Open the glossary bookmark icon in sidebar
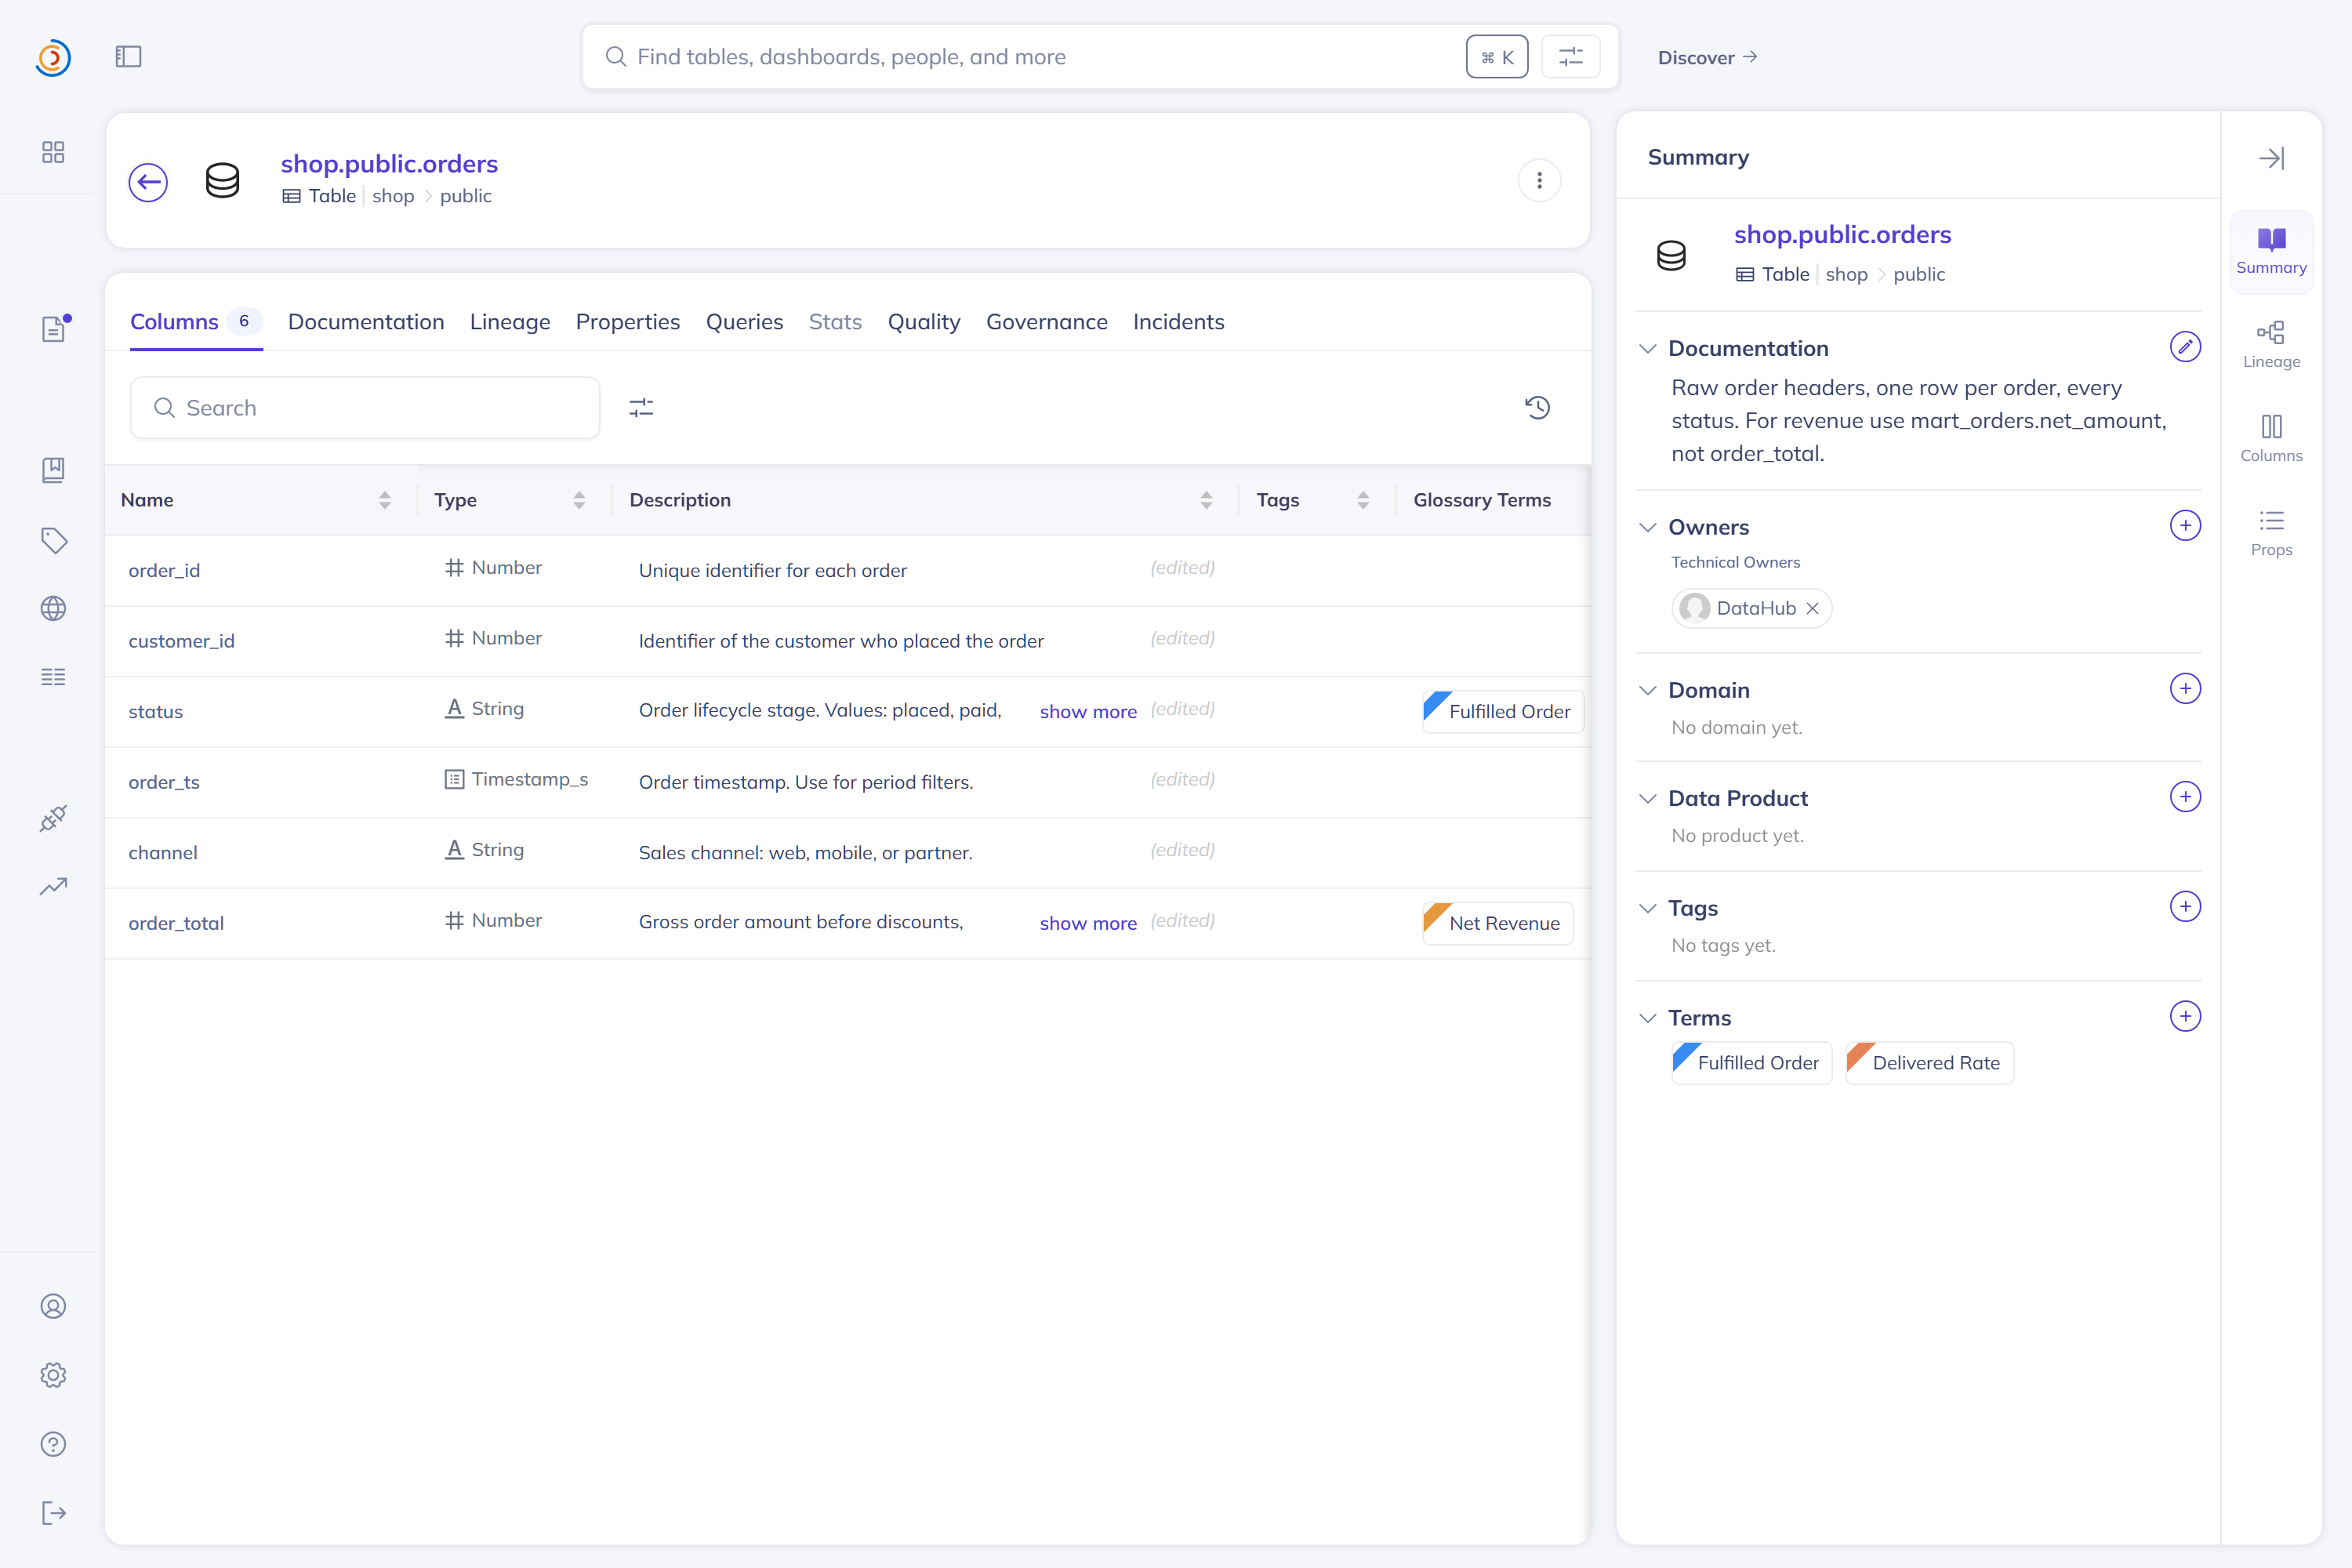The image size is (2352, 1568). [x=53, y=470]
